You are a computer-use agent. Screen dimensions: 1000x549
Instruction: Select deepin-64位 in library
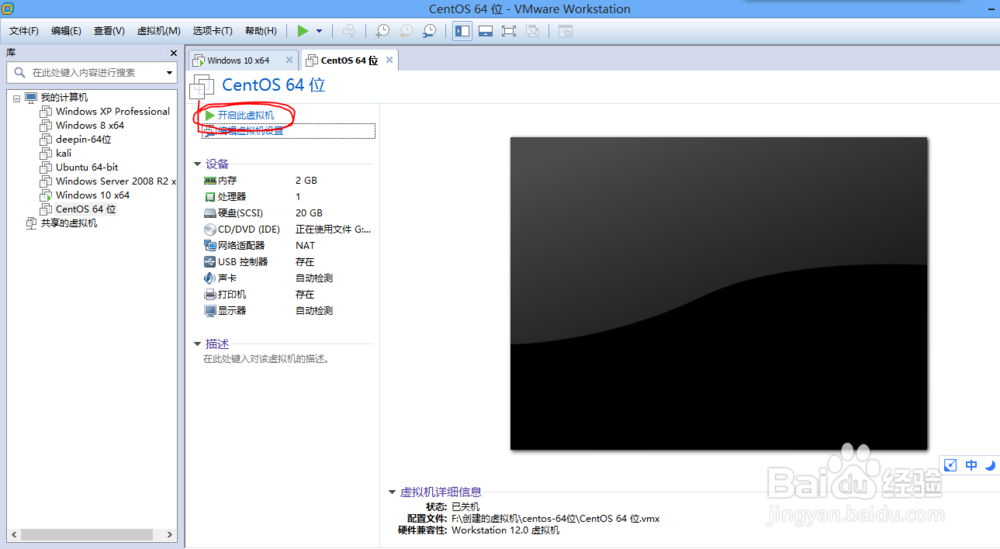click(x=83, y=139)
